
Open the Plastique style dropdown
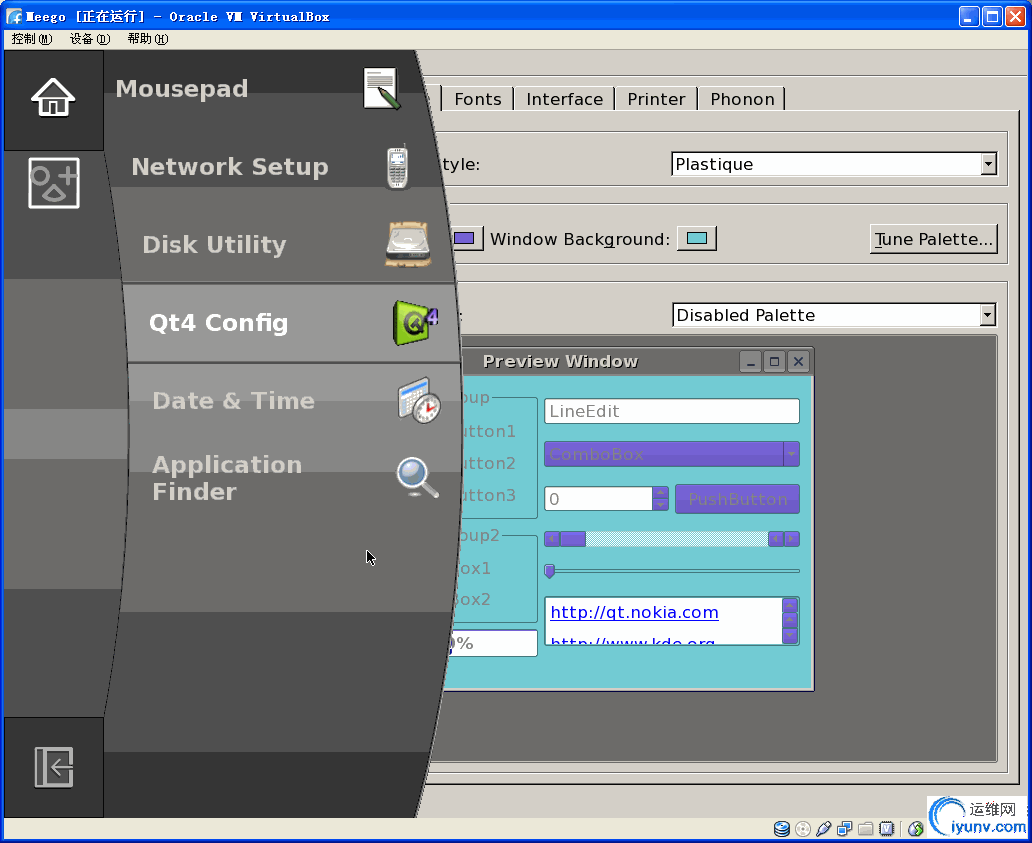[x=834, y=164]
